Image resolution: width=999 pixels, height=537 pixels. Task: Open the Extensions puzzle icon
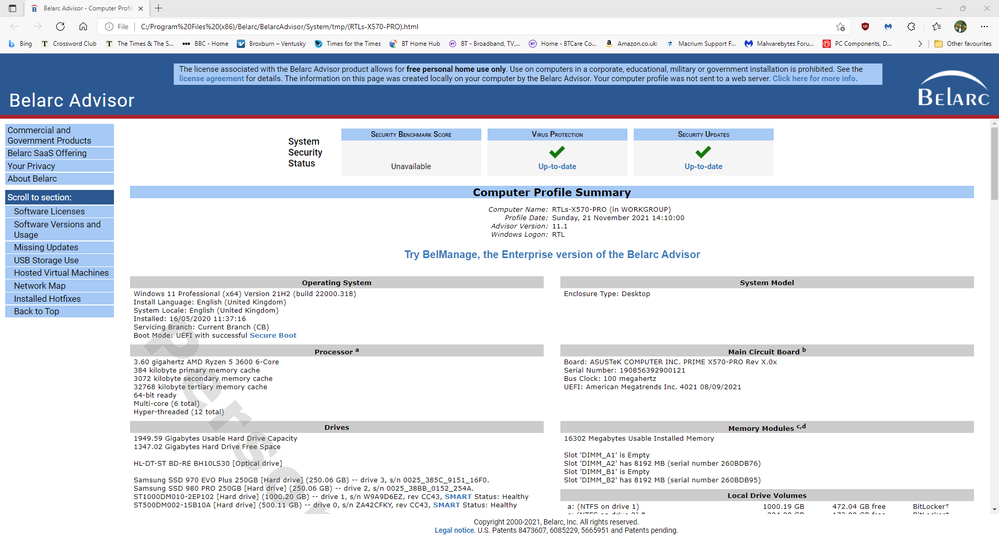coord(913,26)
